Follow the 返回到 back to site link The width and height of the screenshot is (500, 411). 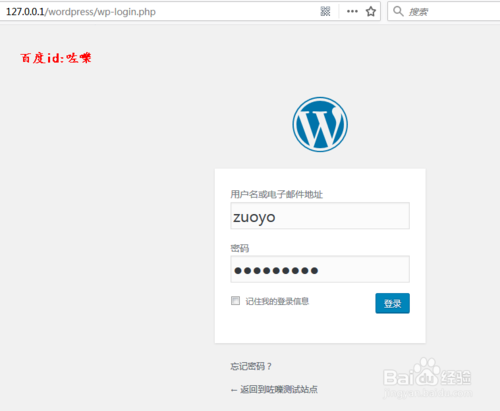tap(274, 389)
